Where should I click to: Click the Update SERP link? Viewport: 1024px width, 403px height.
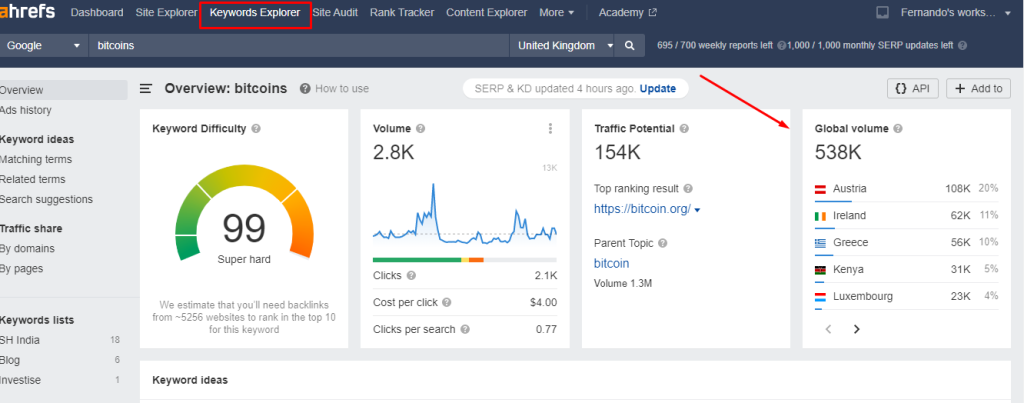click(x=657, y=89)
